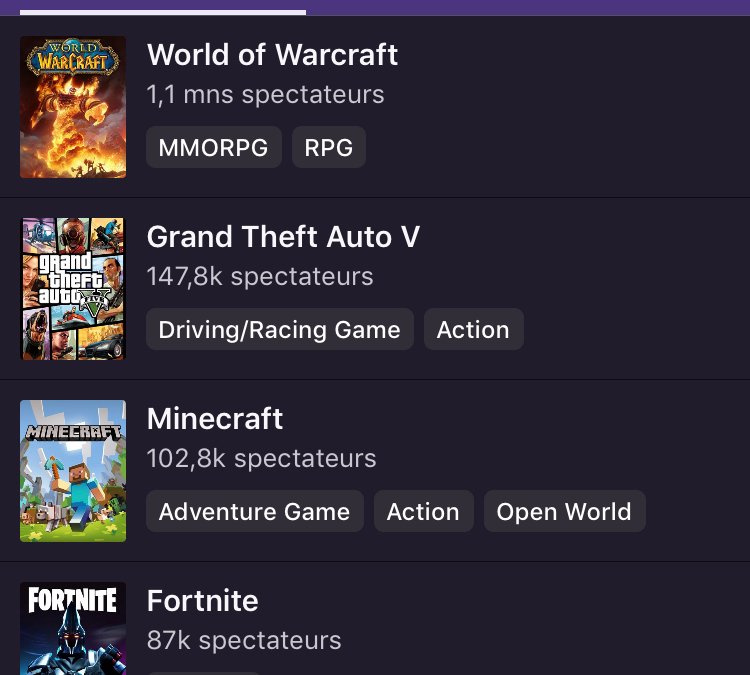The image size is (750, 675).
Task: Open the Fortnite cover art
Action: pos(73,628)
